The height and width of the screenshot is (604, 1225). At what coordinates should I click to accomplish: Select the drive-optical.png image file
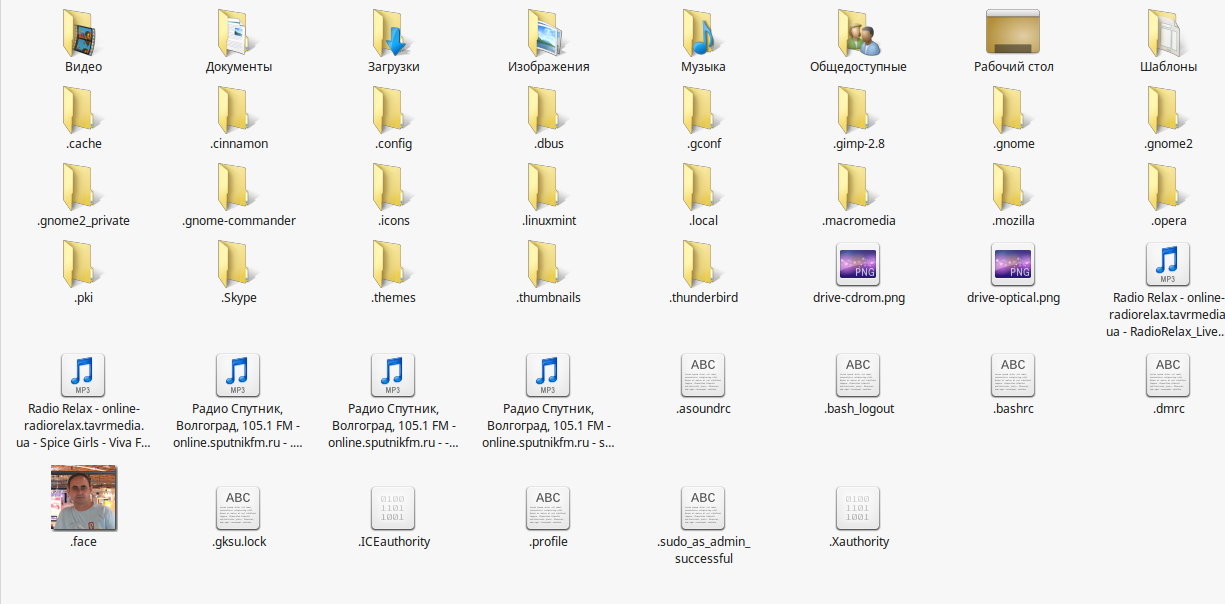(x=1013, y=265)
